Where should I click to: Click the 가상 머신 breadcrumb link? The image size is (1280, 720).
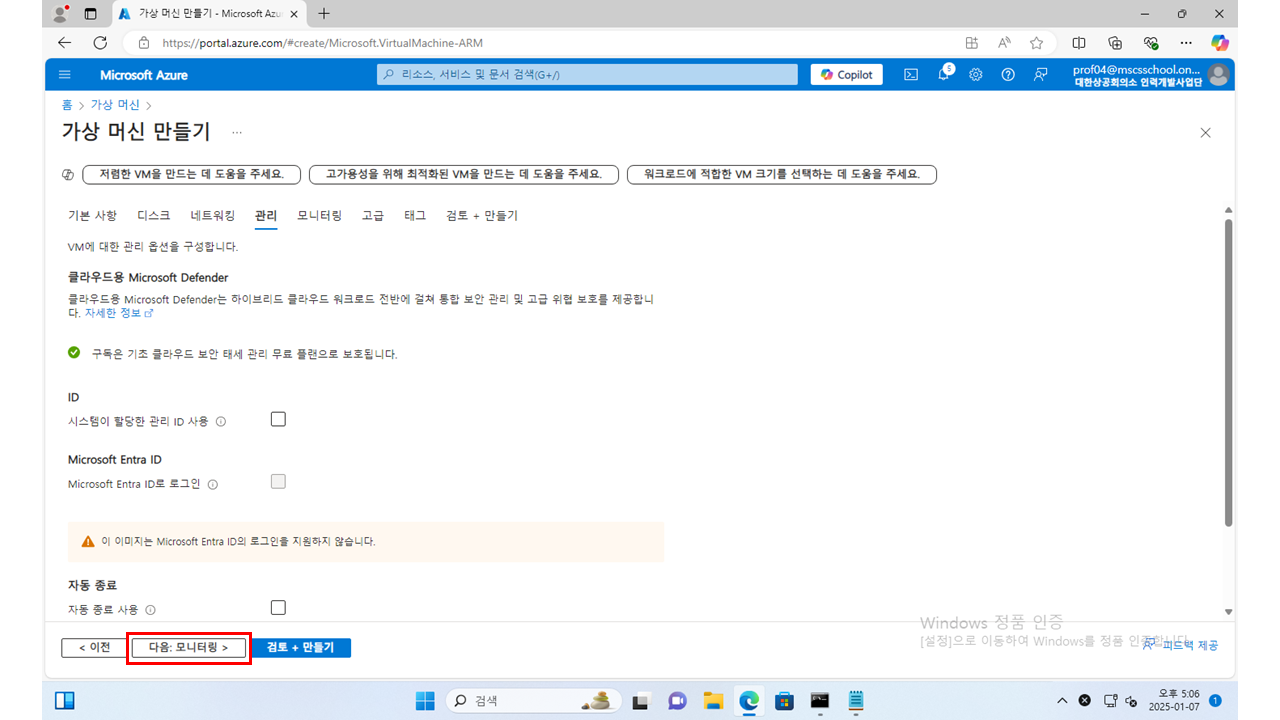click(x=115, y=105)
